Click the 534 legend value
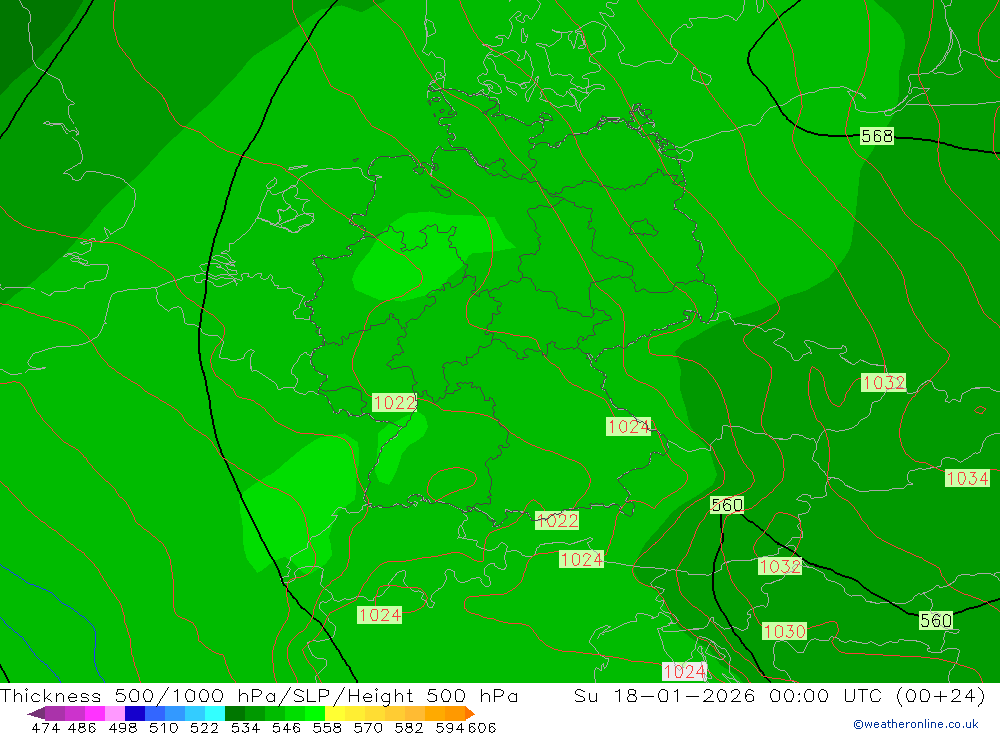The image size is (1000, 733). pos(245,727)
